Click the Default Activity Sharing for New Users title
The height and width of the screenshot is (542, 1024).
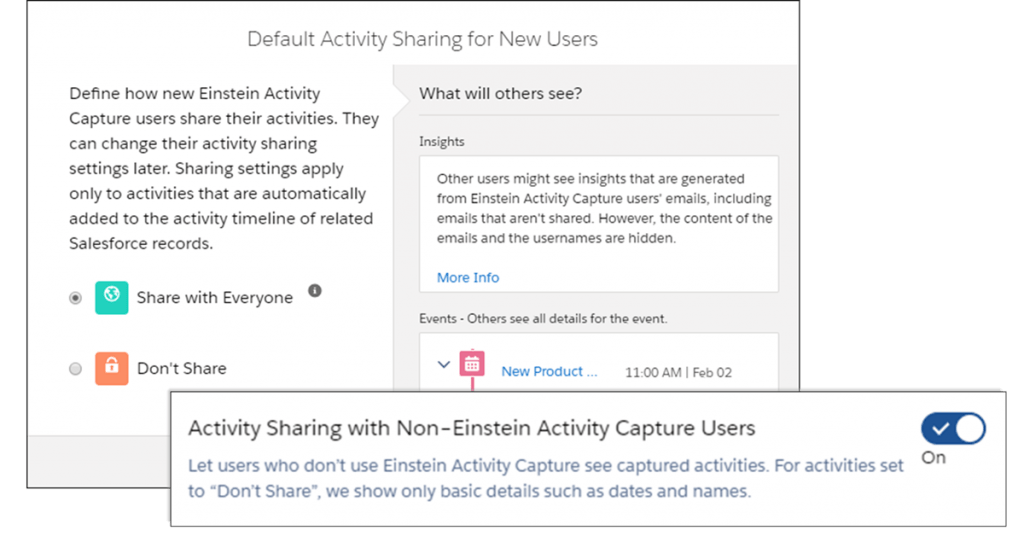(423, 39)
